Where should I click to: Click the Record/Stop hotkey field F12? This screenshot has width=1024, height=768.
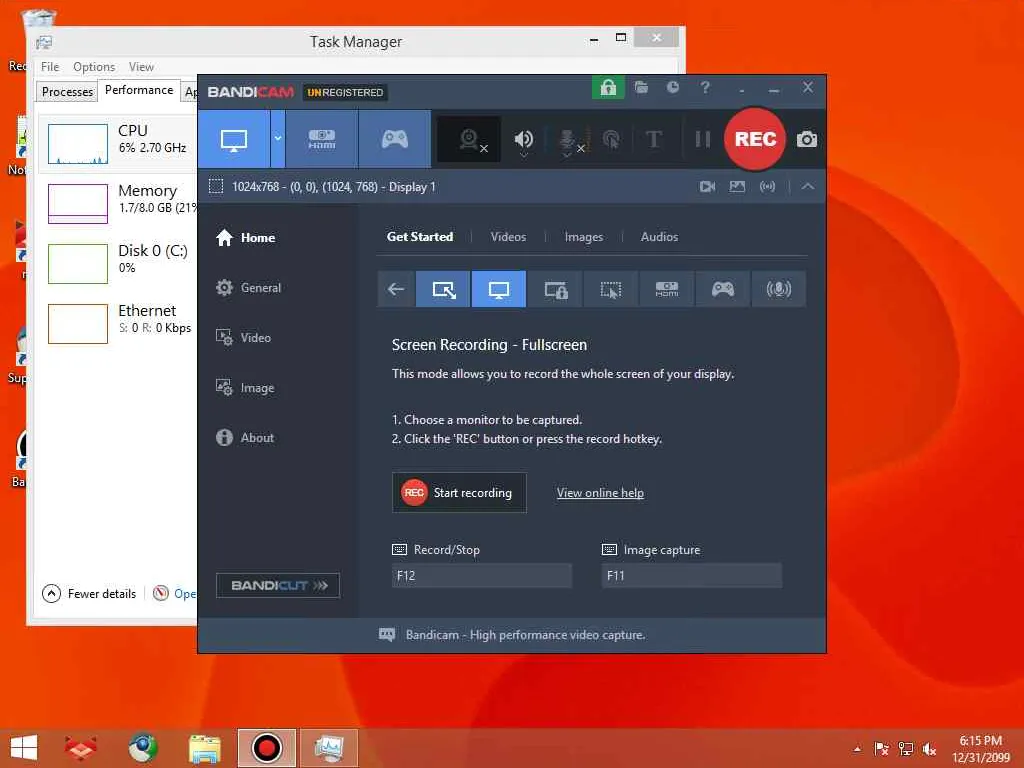tap(482, 575)
